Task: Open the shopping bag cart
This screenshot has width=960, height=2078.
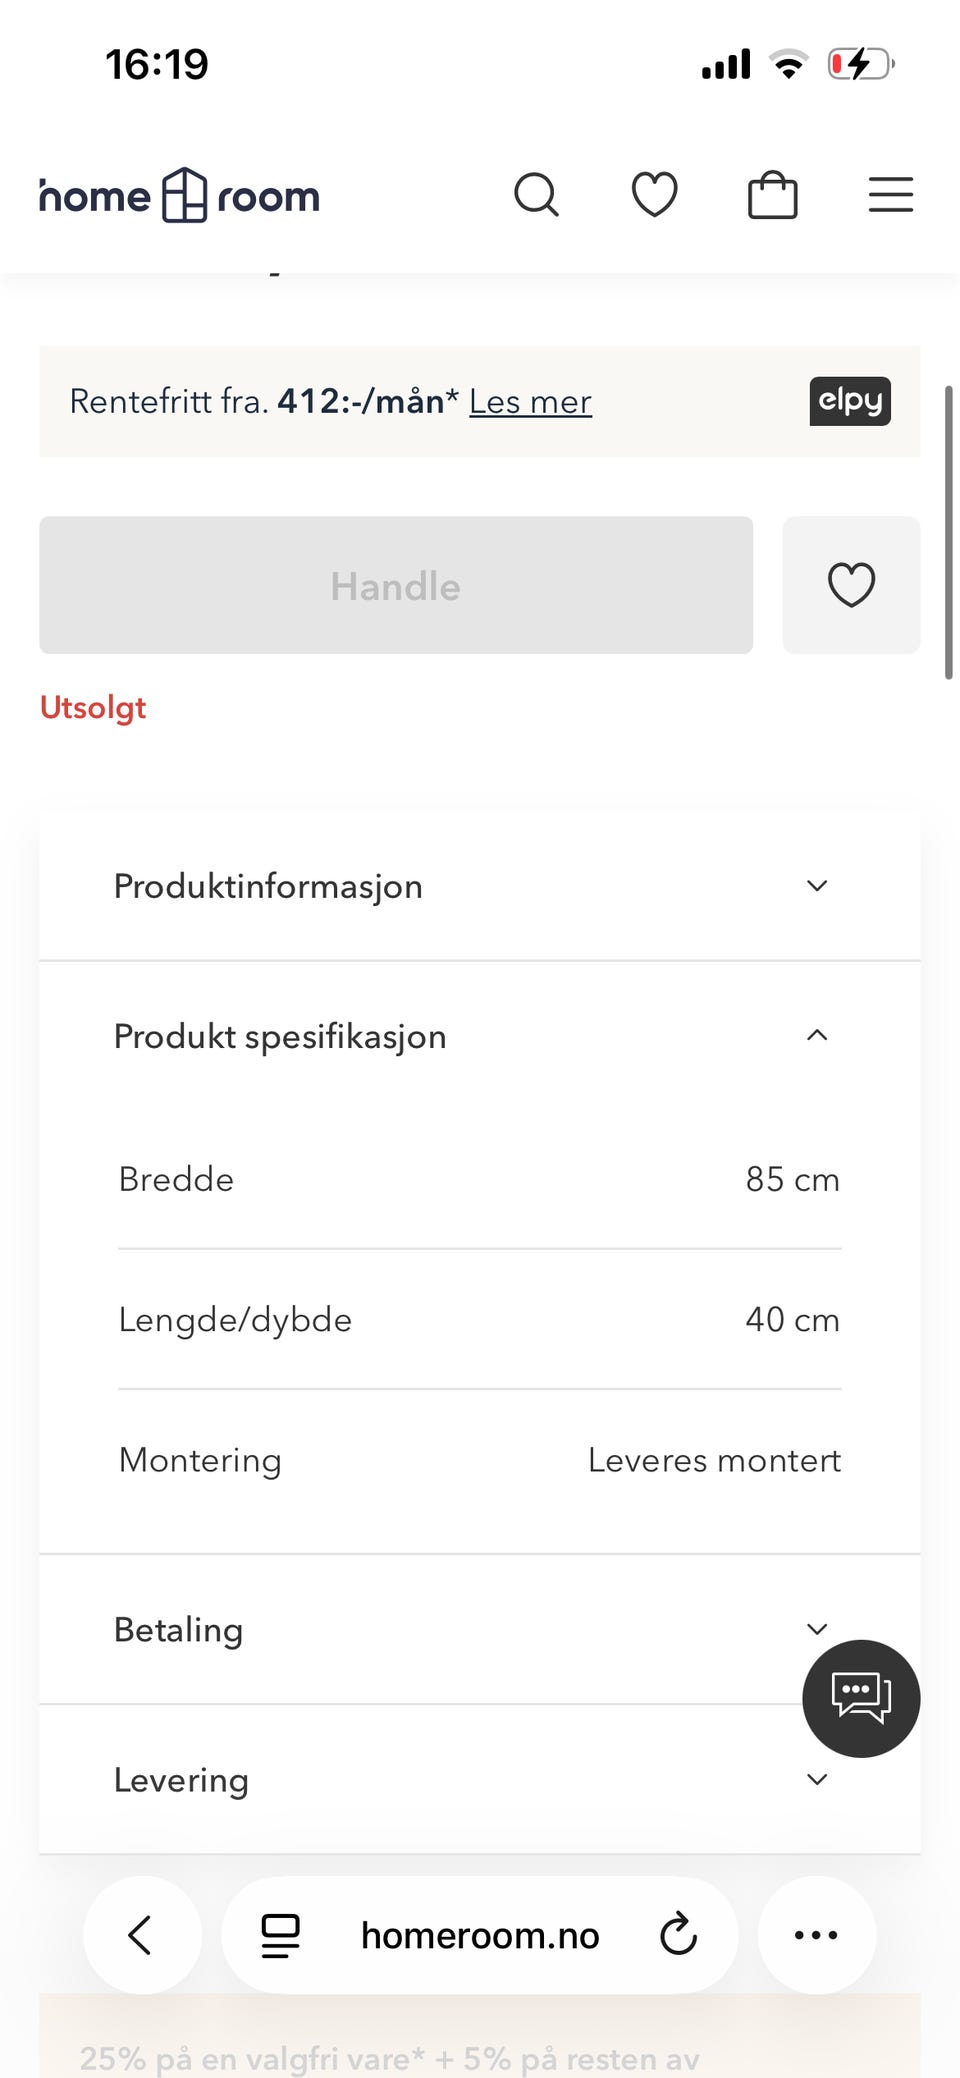Action: pos(773,195)
